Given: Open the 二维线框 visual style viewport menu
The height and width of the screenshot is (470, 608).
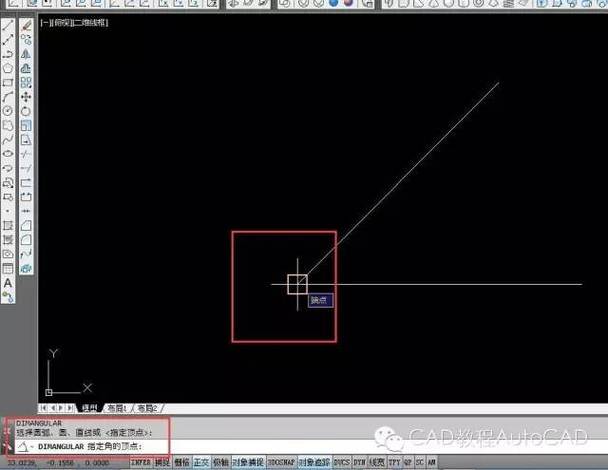Looking at the screenshot, I should (x=90, y=22).
